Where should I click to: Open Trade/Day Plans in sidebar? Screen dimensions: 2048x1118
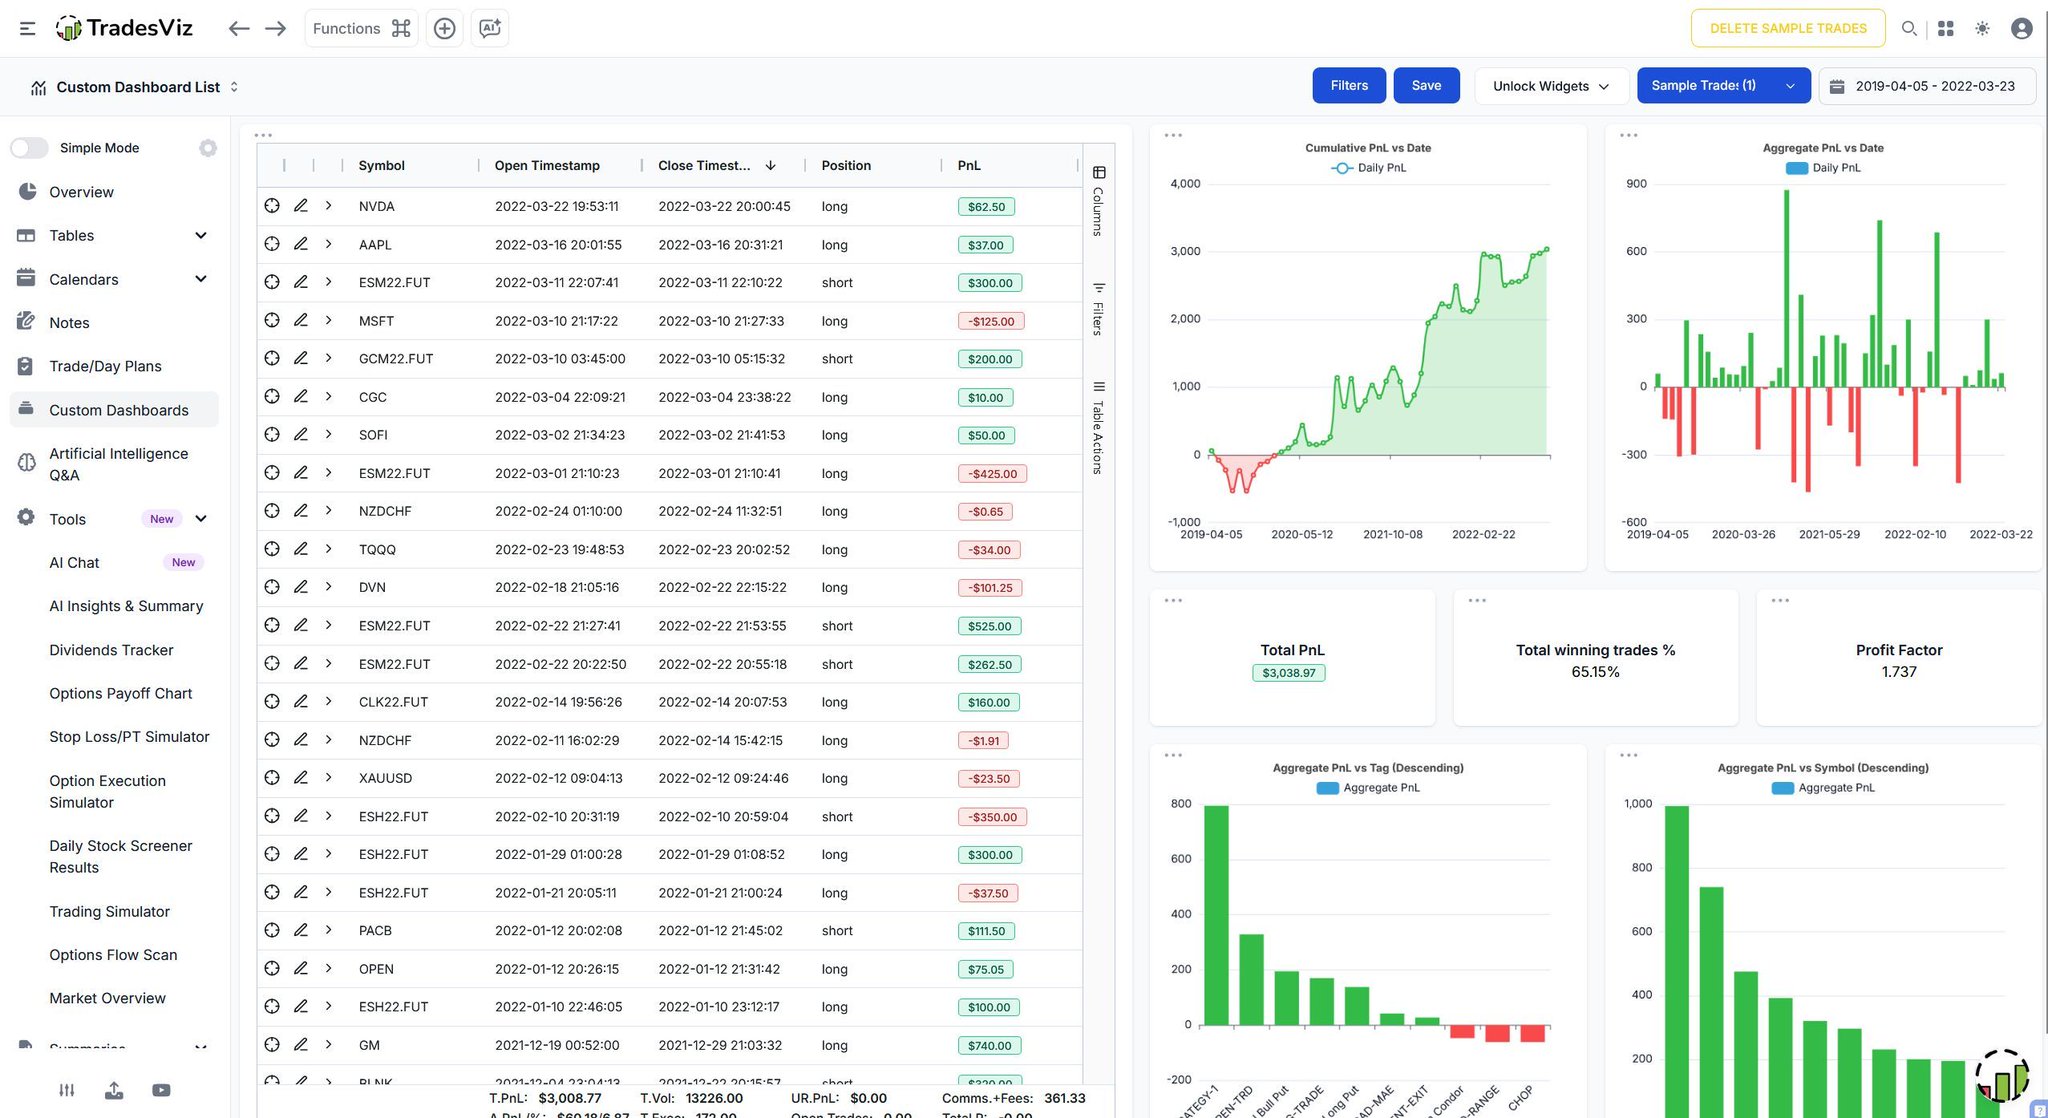[105, 366]
